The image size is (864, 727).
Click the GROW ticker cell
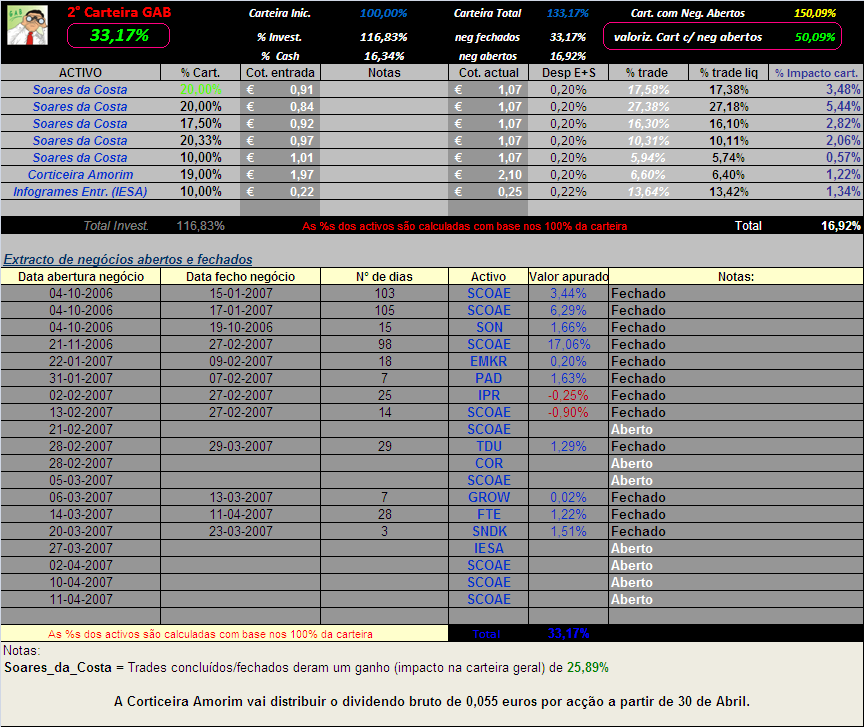click(489, 498)
